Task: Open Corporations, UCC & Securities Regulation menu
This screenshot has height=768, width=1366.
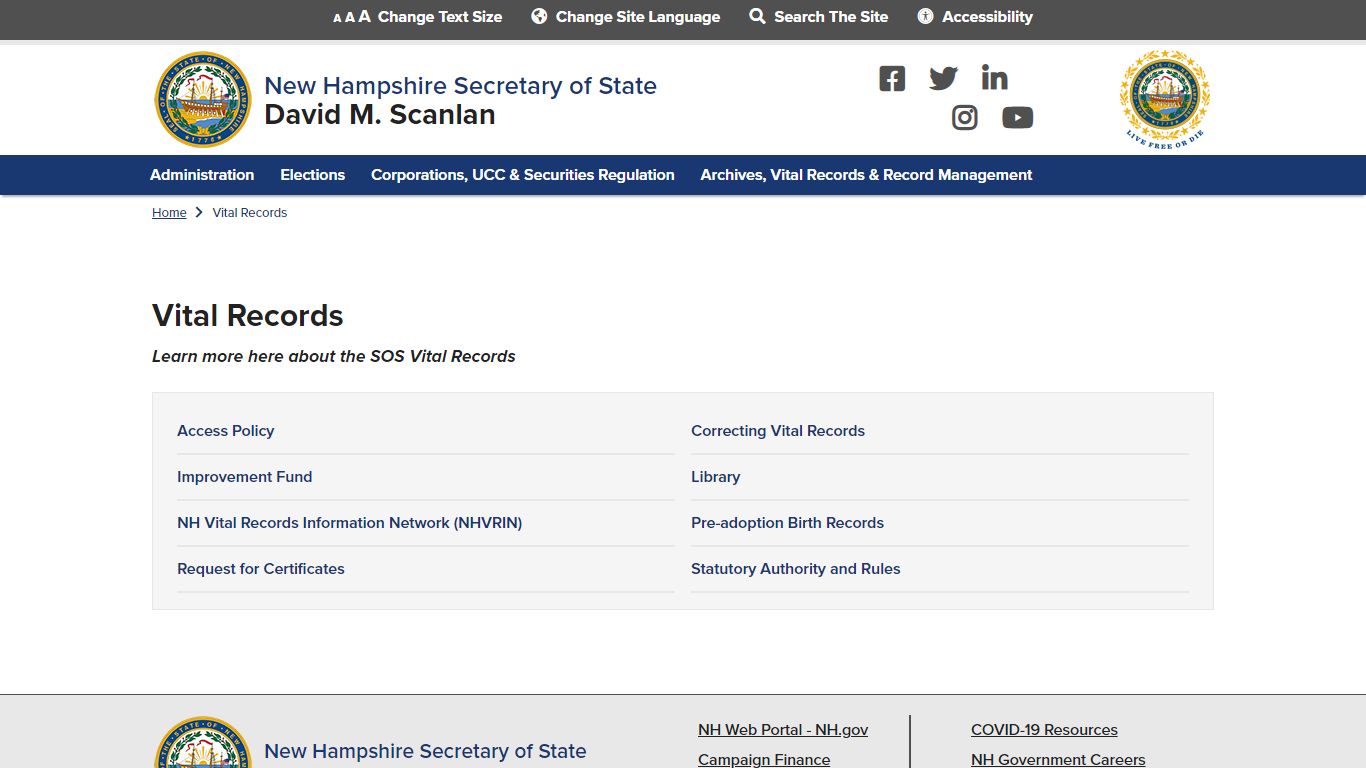Action: (x=523, y=175)
